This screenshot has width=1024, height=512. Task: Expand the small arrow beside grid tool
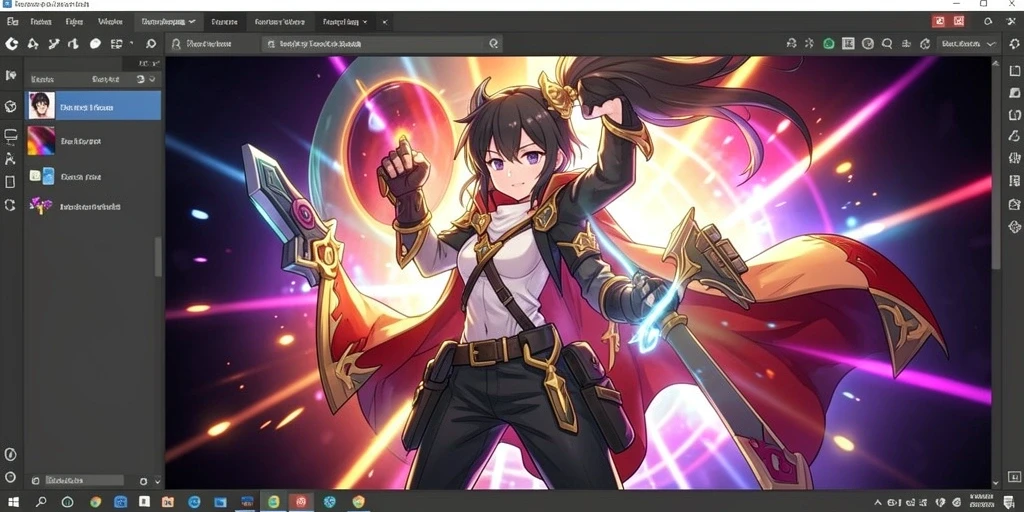coord(131,44)
